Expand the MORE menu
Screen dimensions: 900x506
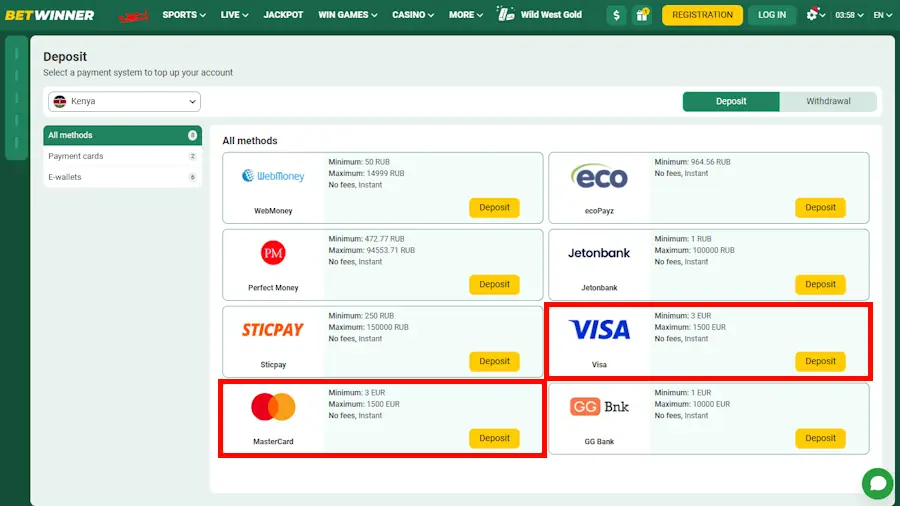point(465,15)
